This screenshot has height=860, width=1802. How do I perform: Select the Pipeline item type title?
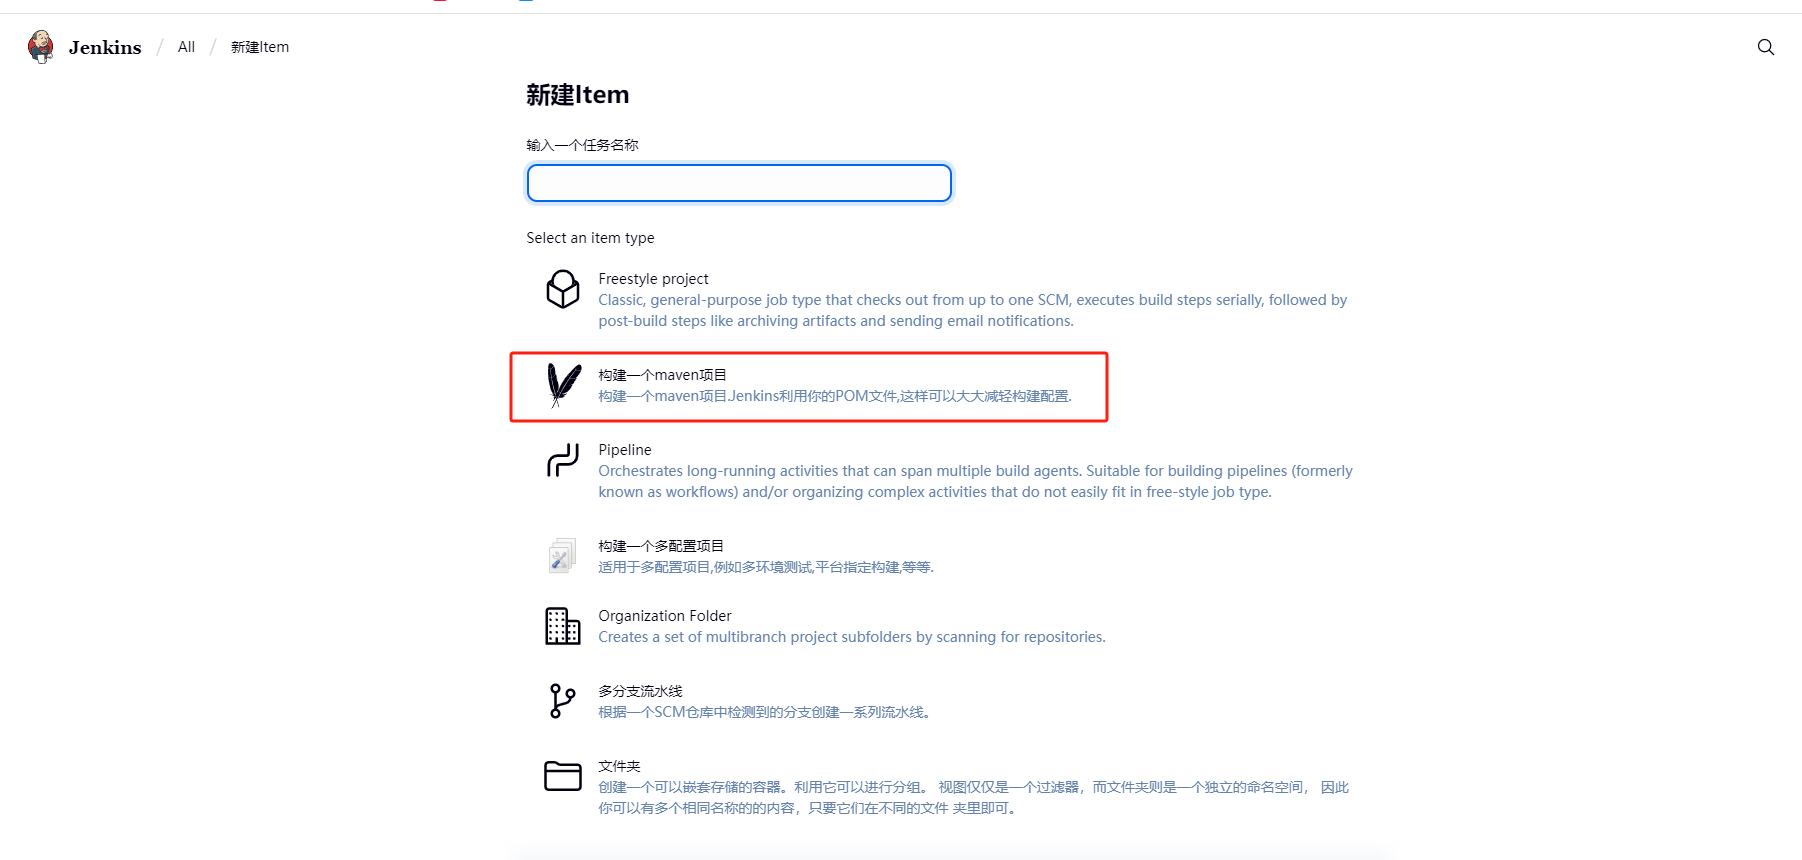click(x=625, y=450)
